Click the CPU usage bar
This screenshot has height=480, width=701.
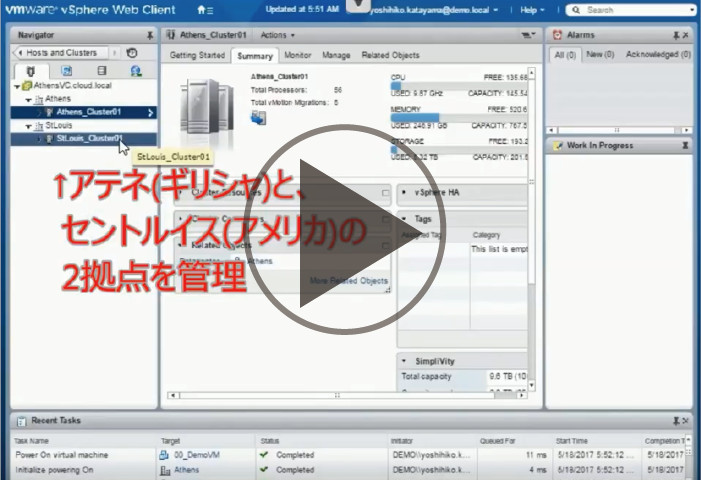click(459, 86)
